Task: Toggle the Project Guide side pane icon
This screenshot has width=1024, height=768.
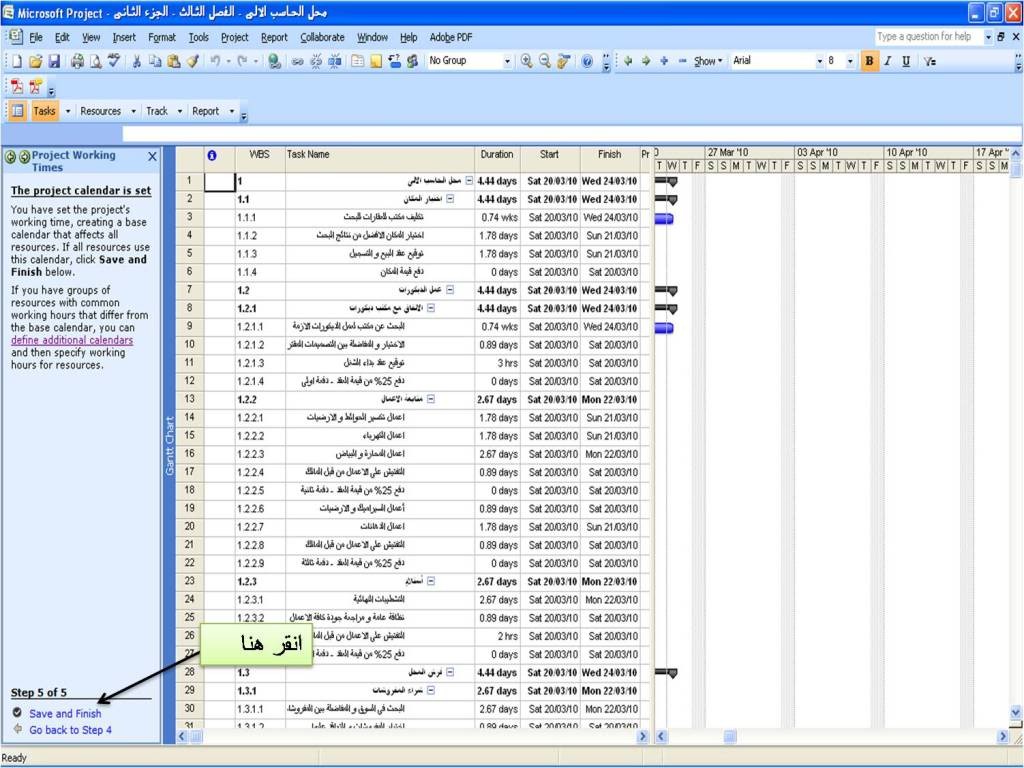Action: (x=18, y=111)
